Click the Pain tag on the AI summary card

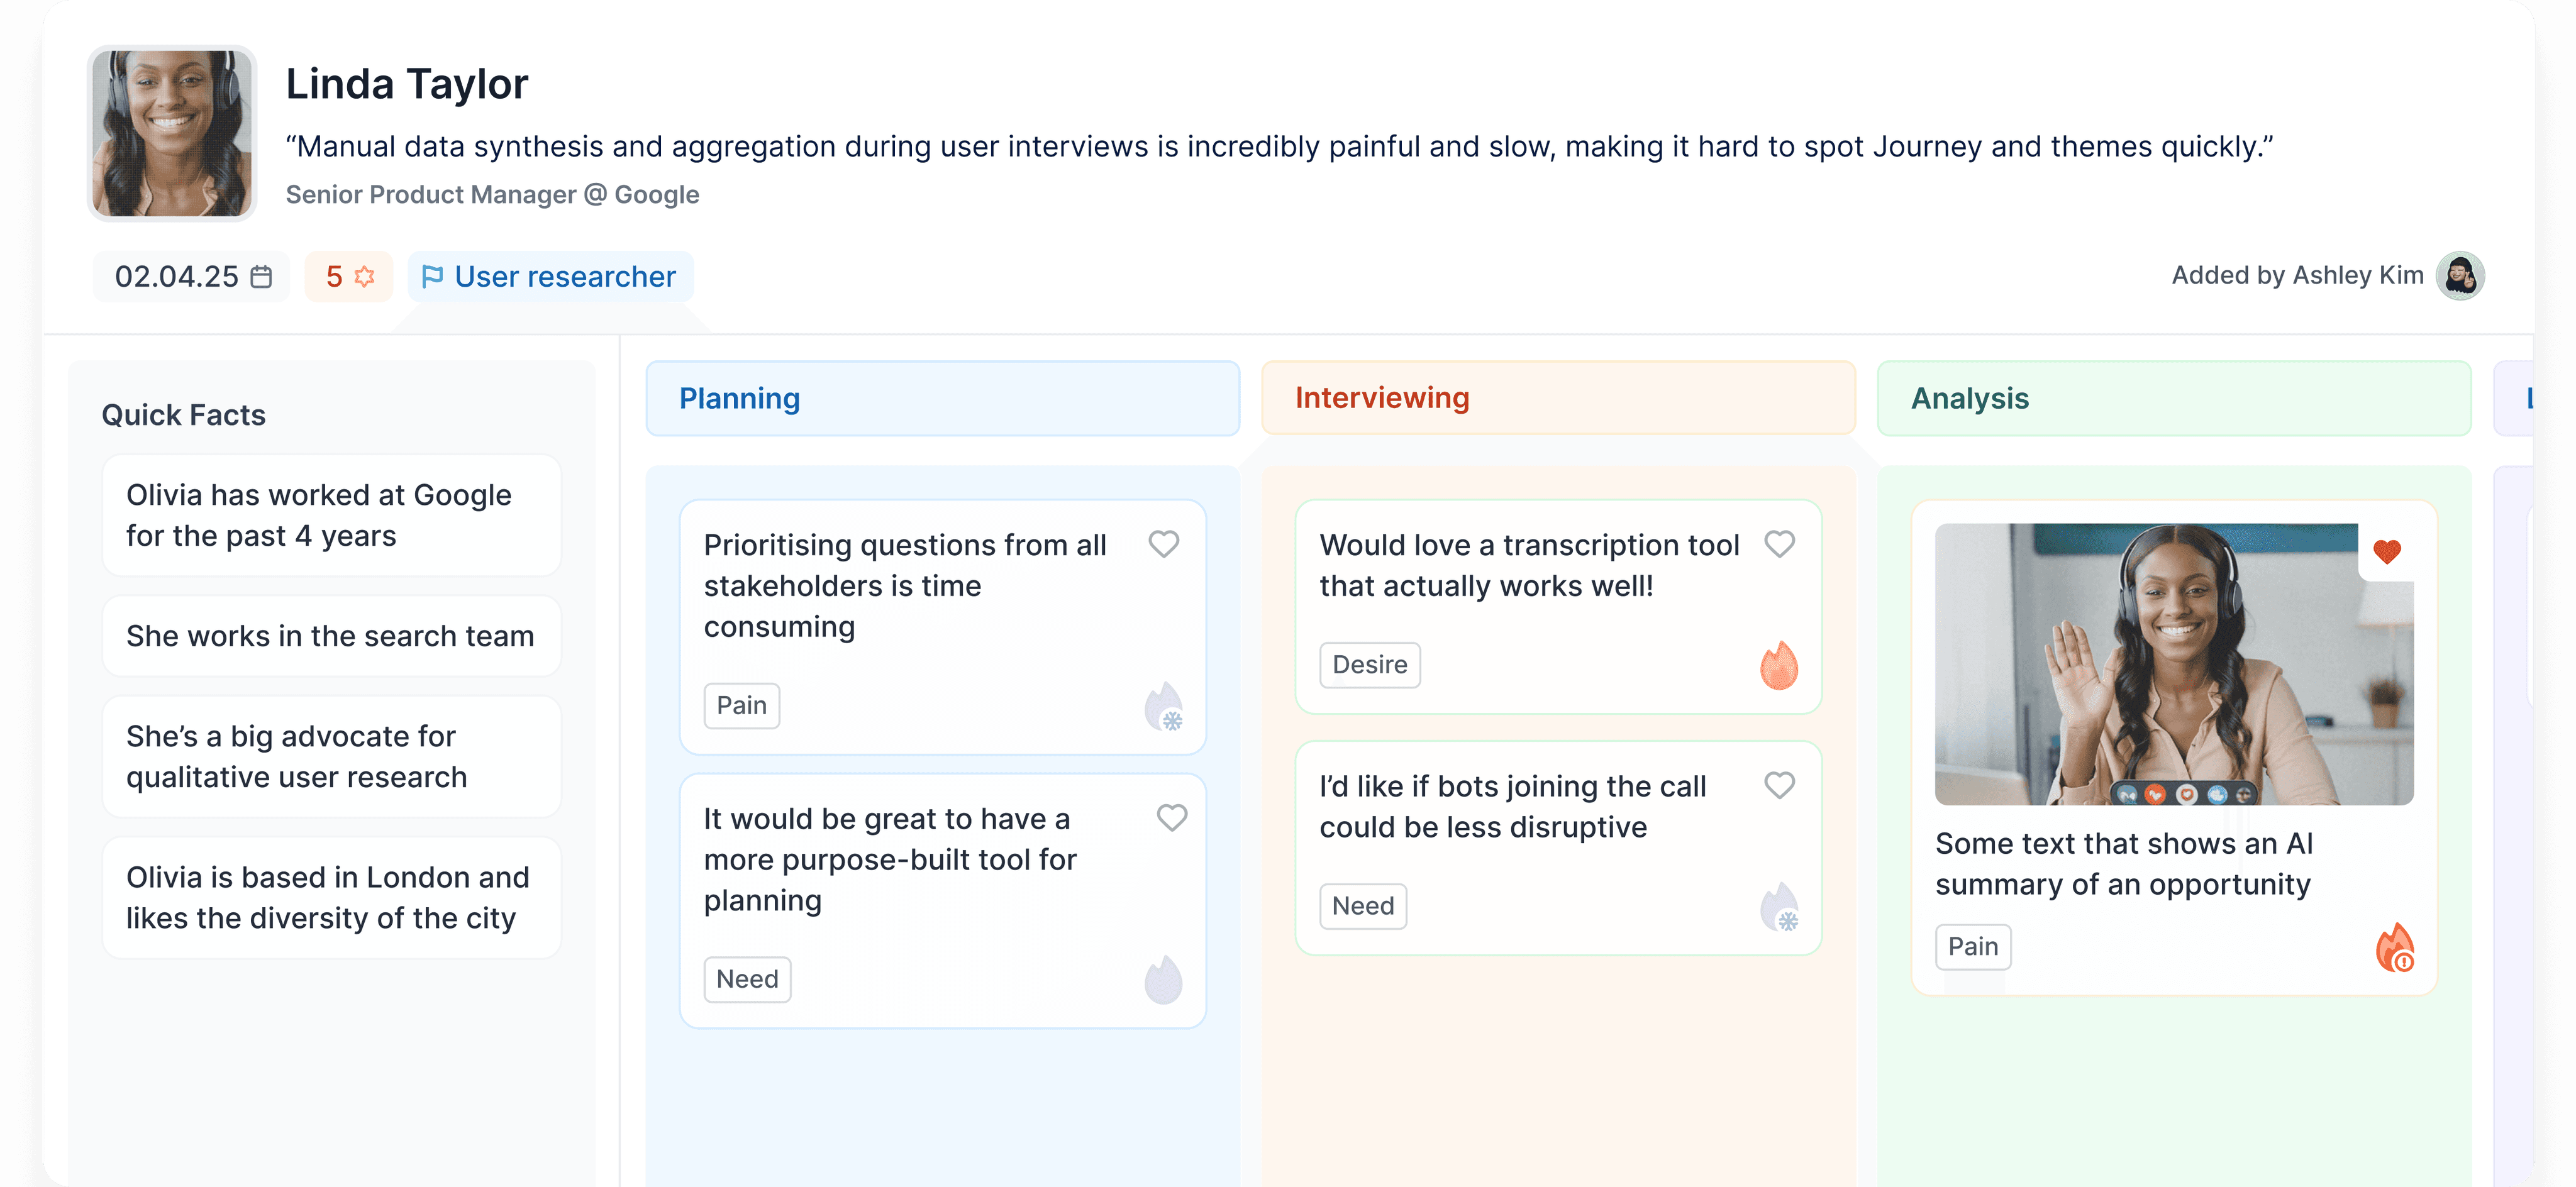(1972, 946)
